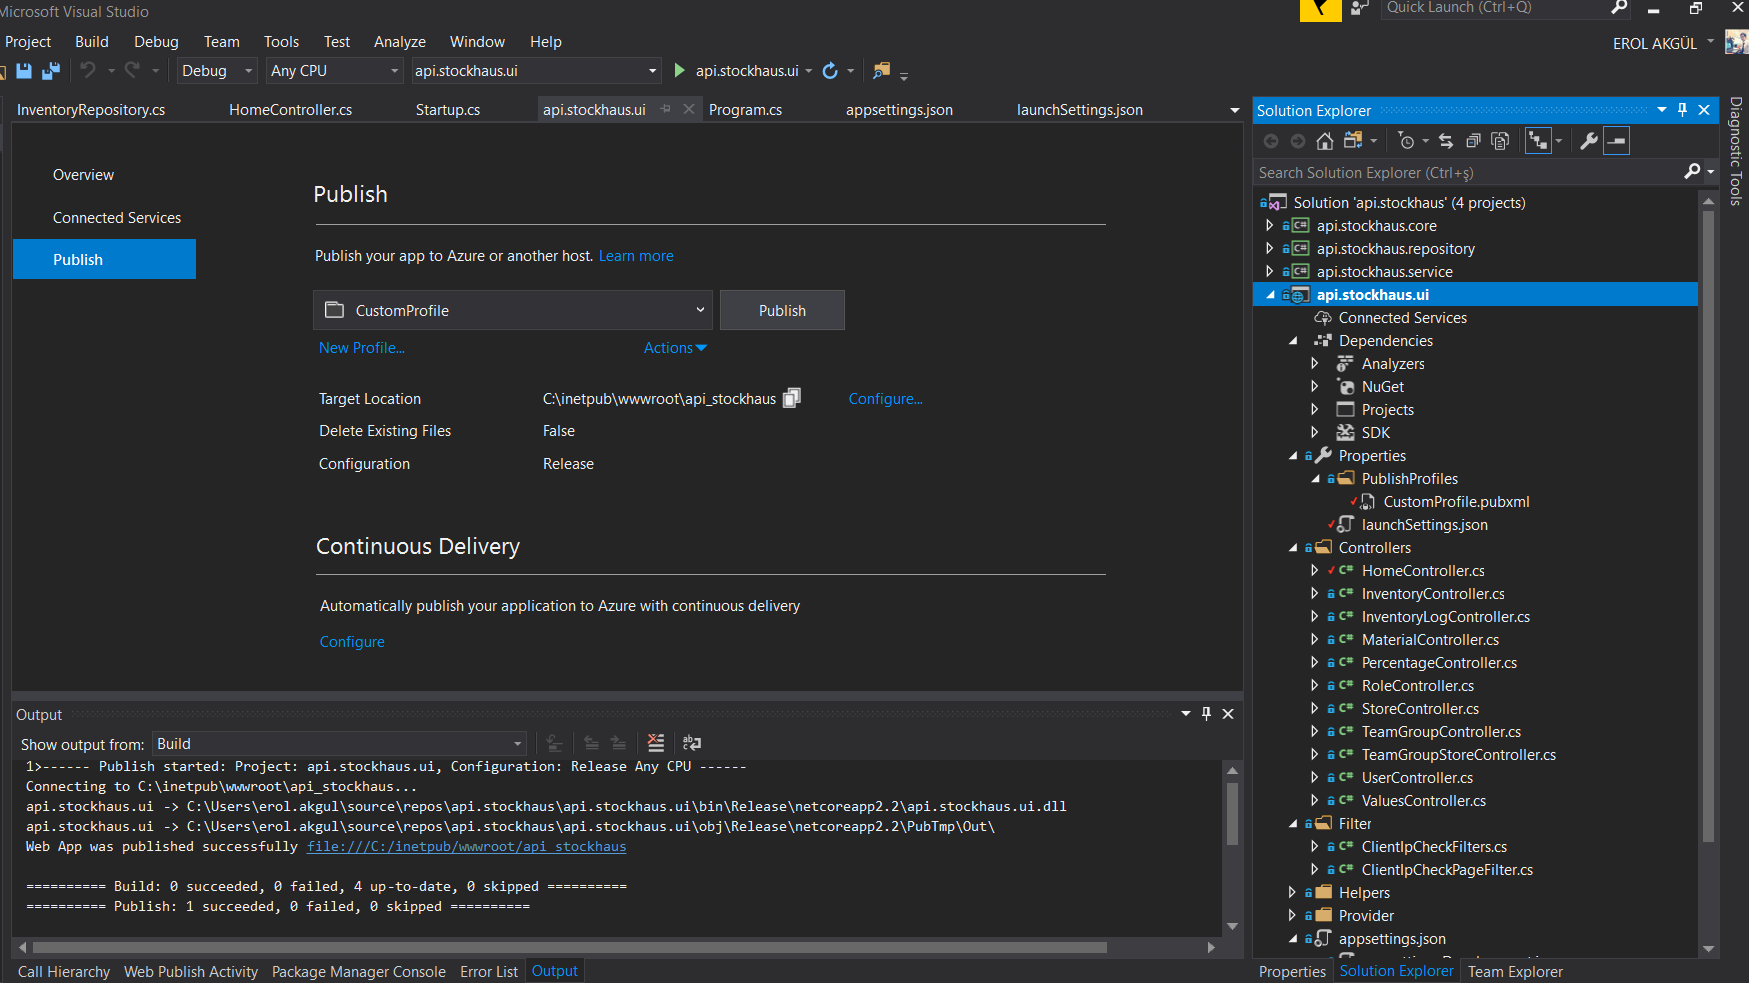Click green Start debugging play icon
The image size is (1749, 983).
click(x=680, y=71)
